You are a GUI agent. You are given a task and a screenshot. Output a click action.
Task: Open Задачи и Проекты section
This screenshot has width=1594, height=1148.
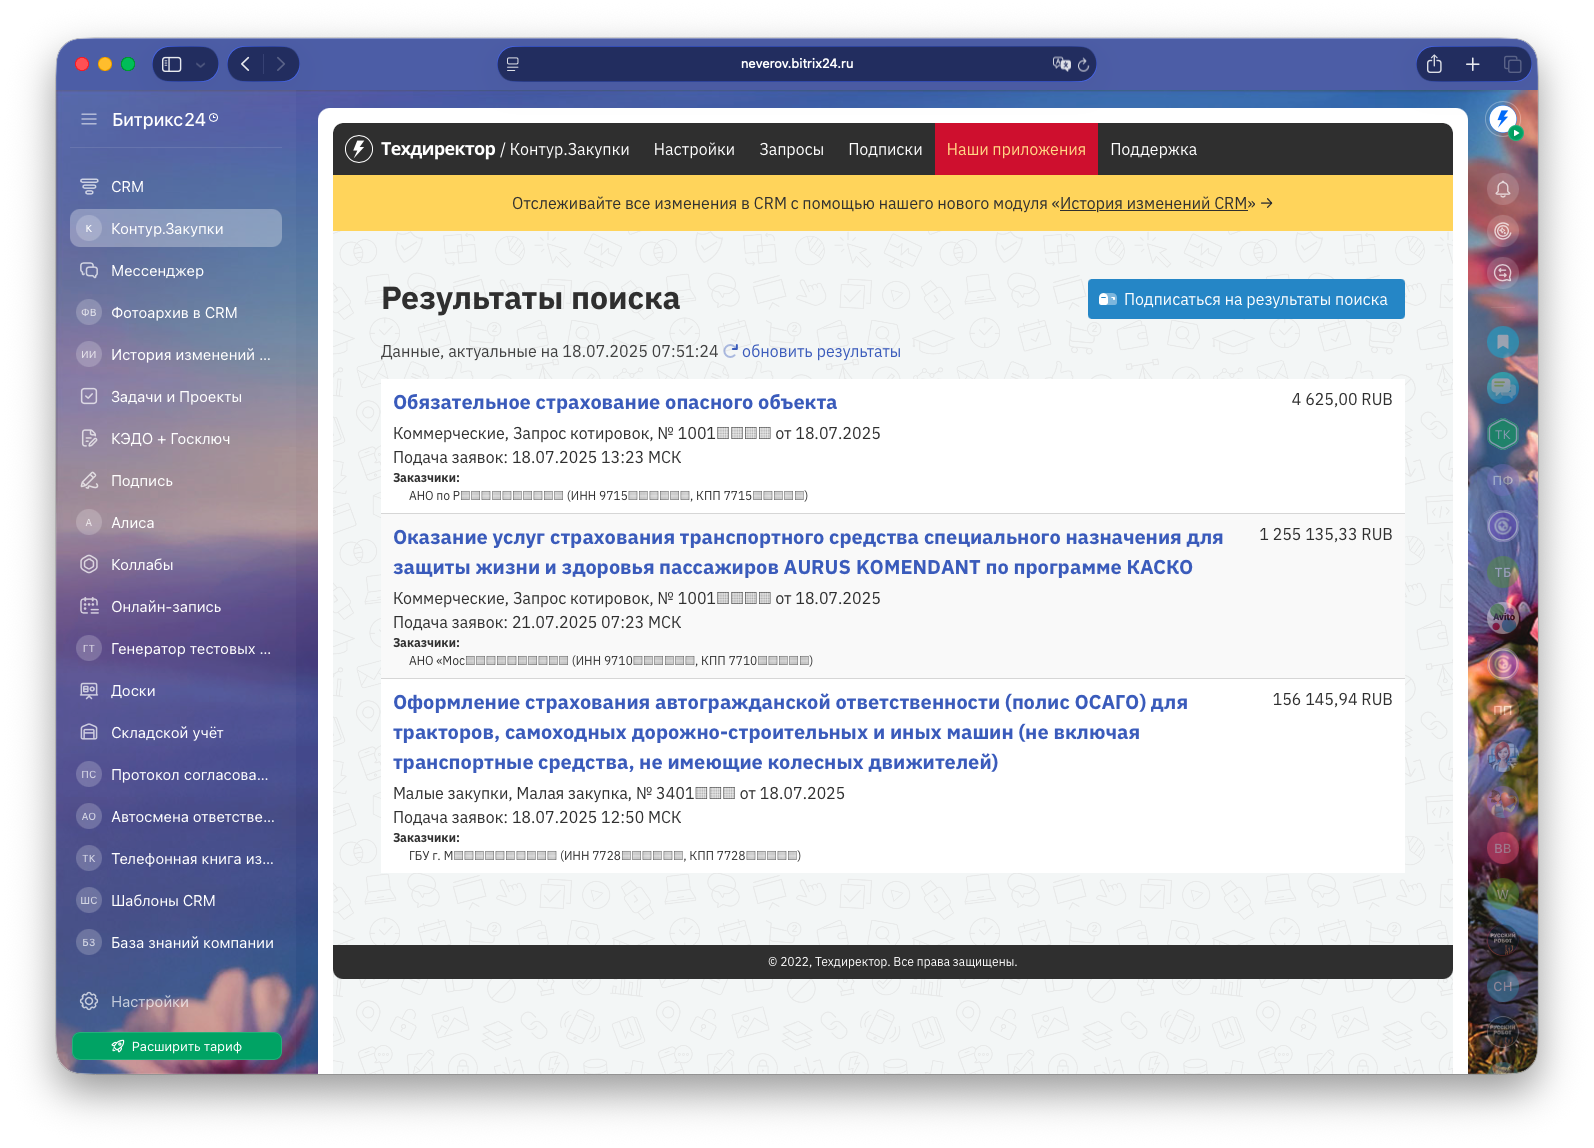176,397
